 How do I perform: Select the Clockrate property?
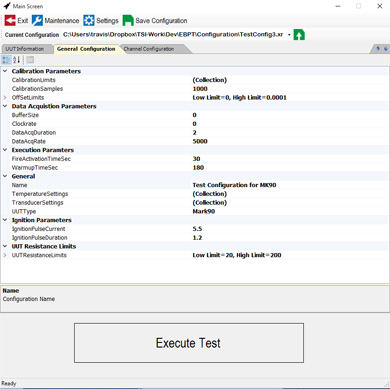click(24, 124)
